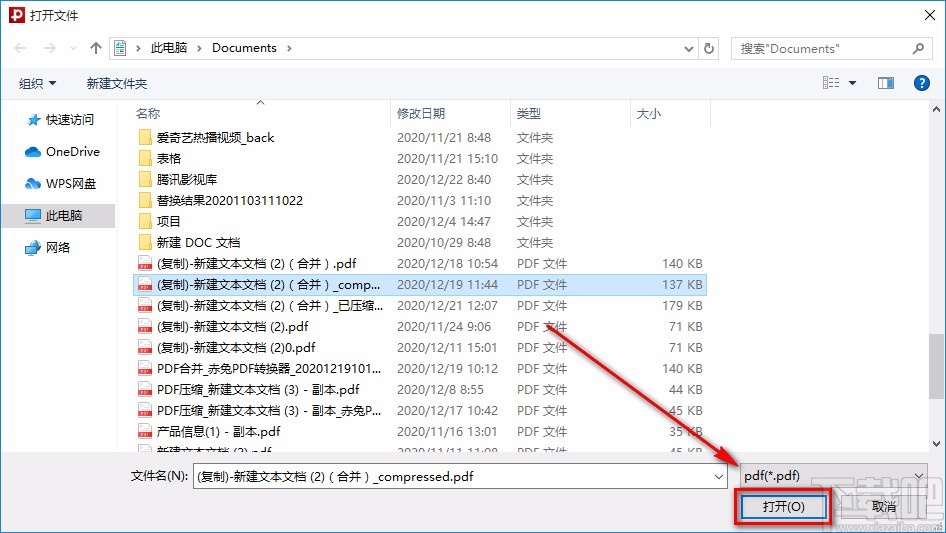Open the more view options dropdown

pos(852,83)
